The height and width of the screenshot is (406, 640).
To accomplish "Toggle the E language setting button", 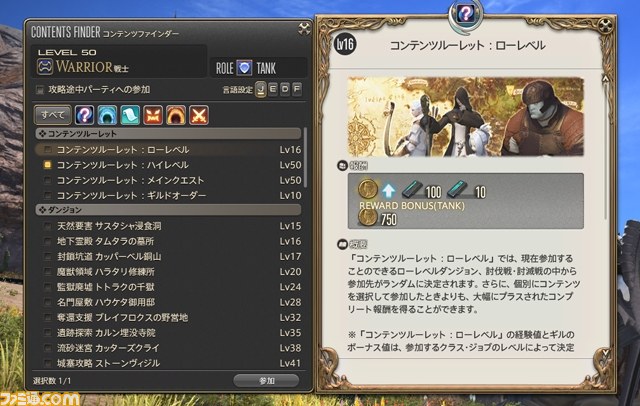I will pyautogui.click(x=273, y=89).
